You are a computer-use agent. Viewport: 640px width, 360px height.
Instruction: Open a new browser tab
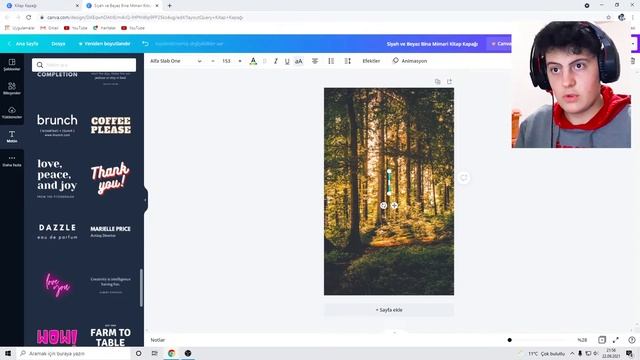(169, 6)
